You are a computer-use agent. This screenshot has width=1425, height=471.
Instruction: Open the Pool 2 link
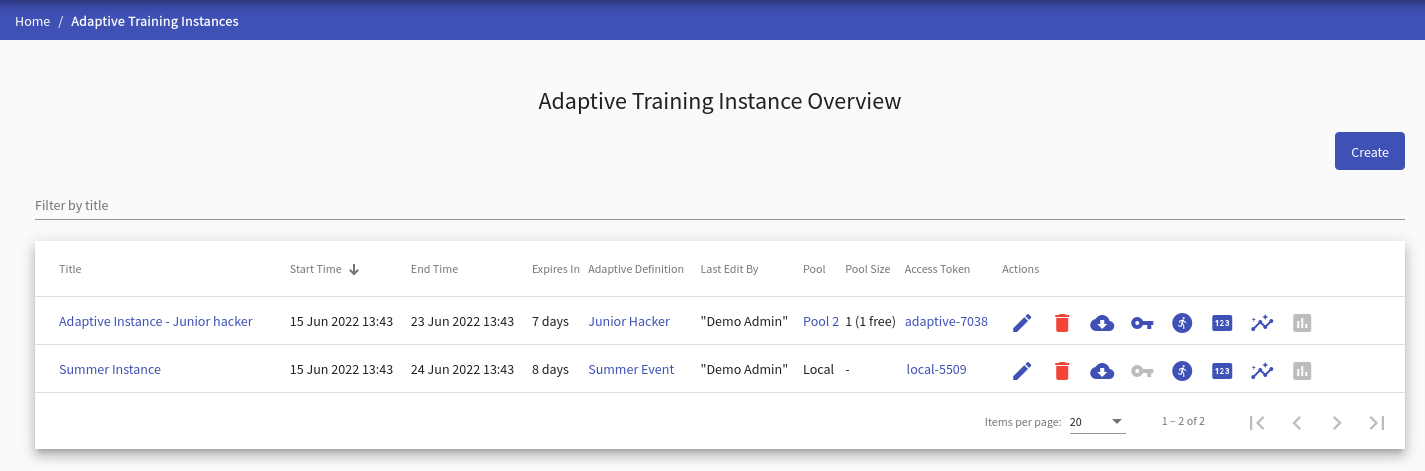(821, 322)
